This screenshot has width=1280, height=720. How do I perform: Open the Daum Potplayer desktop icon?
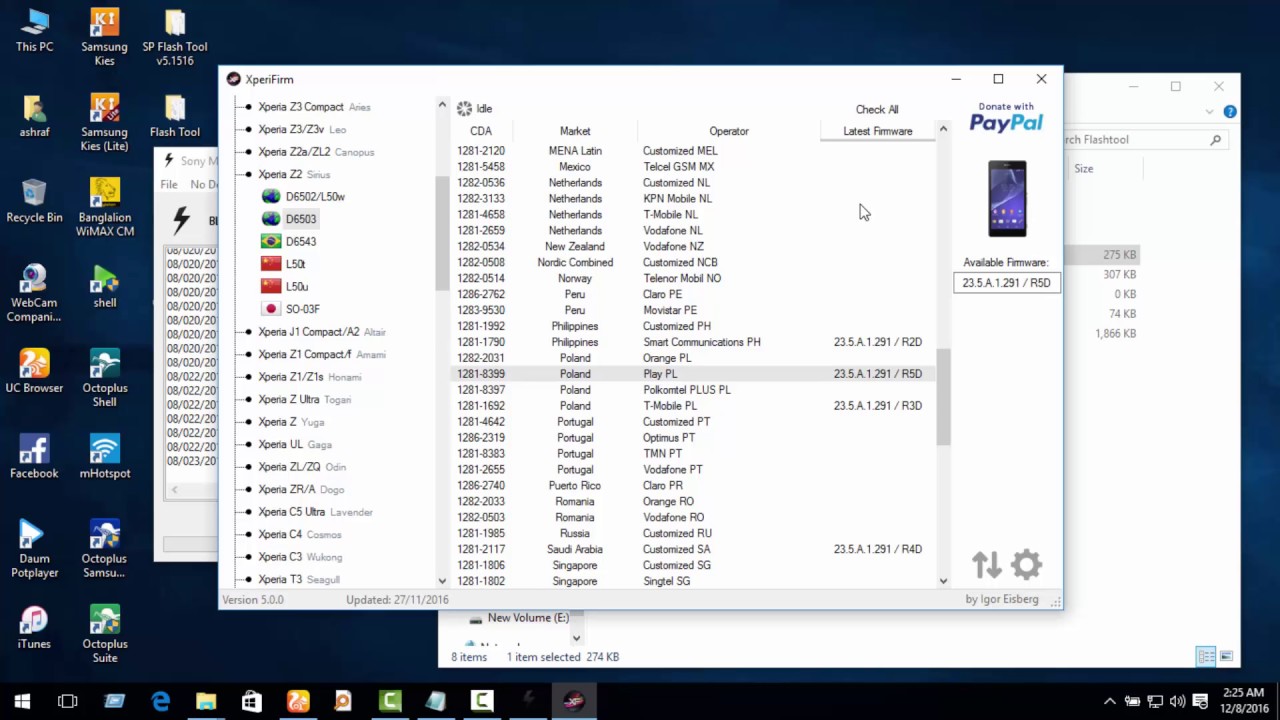coord(34,549)
